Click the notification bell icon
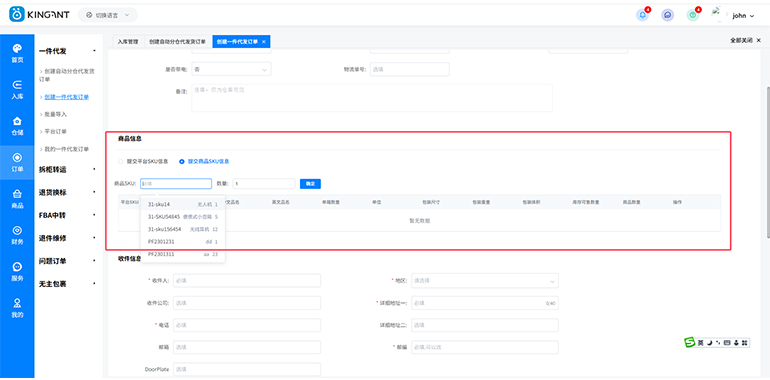The image size is (770, 380). coord(642,15)
